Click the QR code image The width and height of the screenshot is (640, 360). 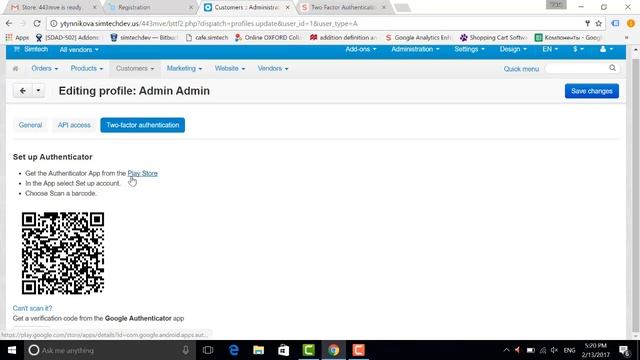click(x=63, y=253)
